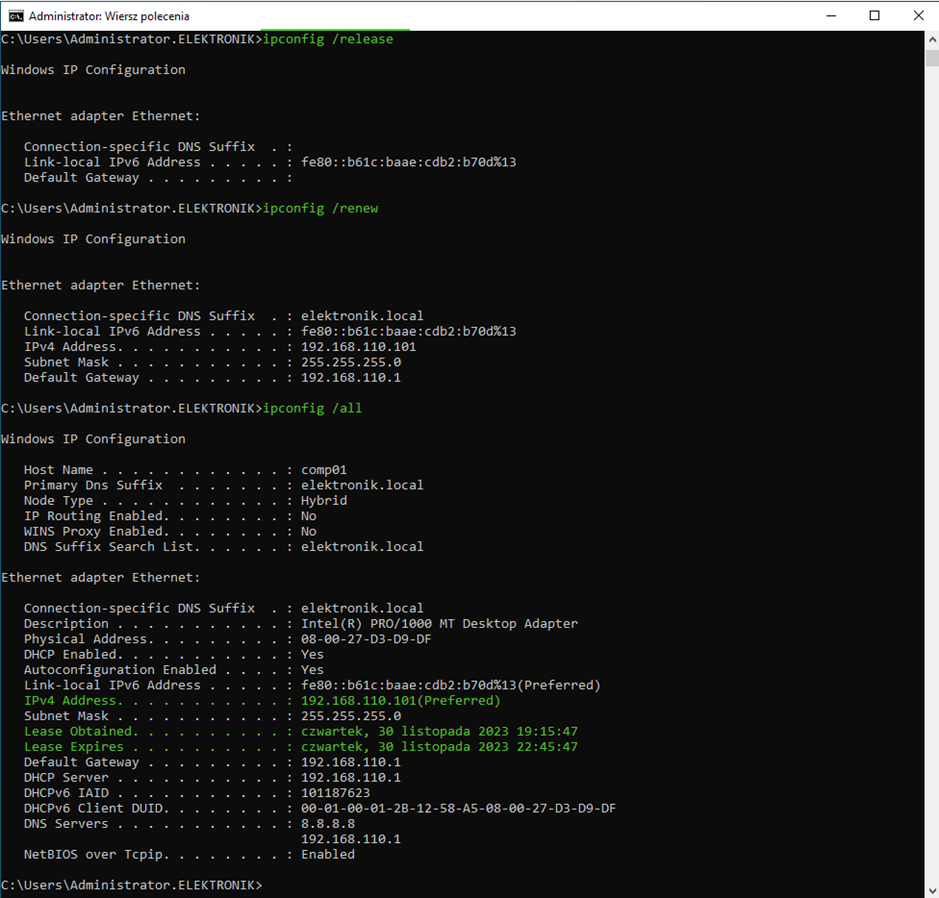Click the host name value comp01

(x=323, y=470)
